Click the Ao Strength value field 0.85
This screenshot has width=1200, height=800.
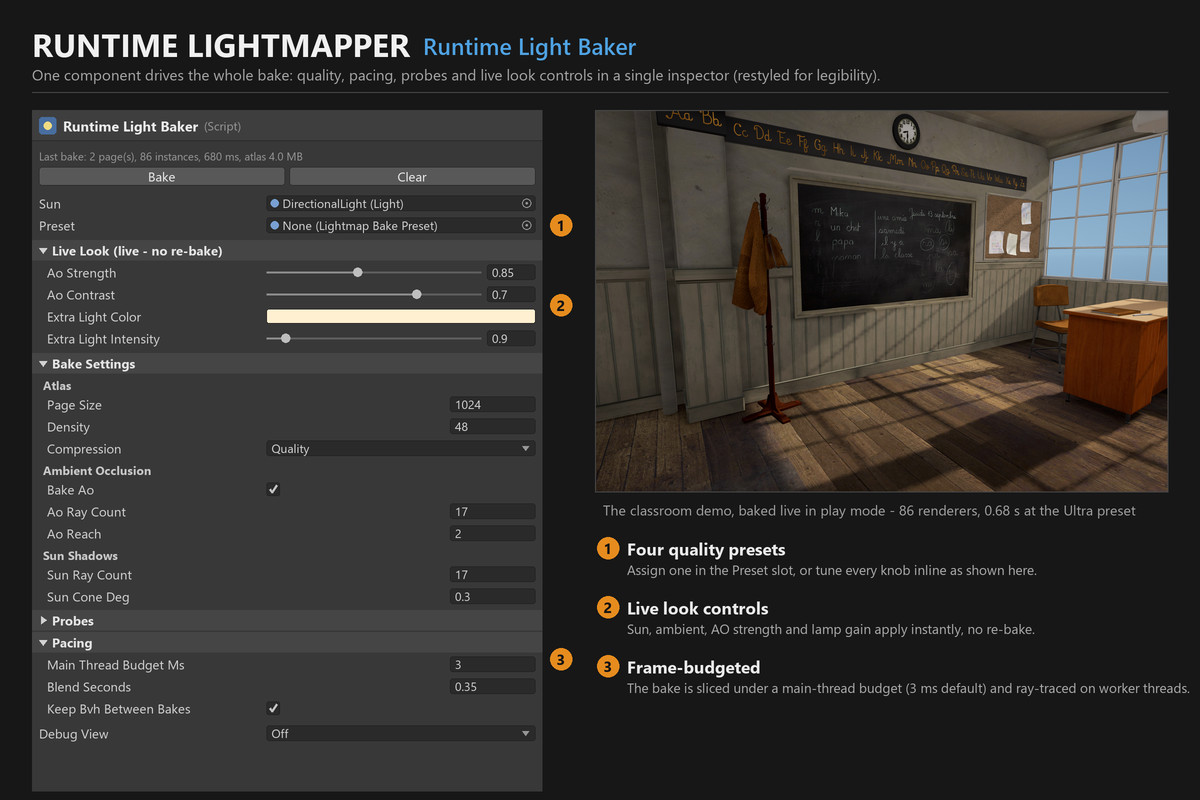tap(511, 272)
